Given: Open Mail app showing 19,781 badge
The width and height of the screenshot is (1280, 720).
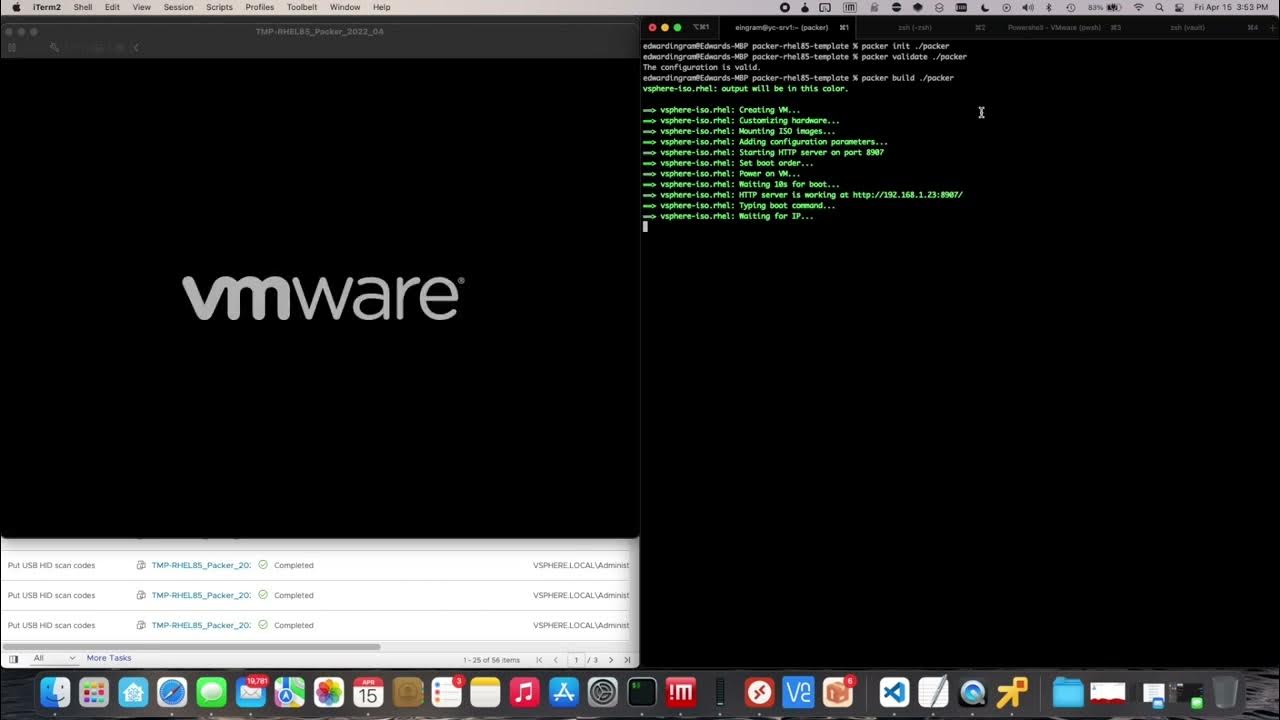Looking at the screenshot, I should [x=251, y=692].
